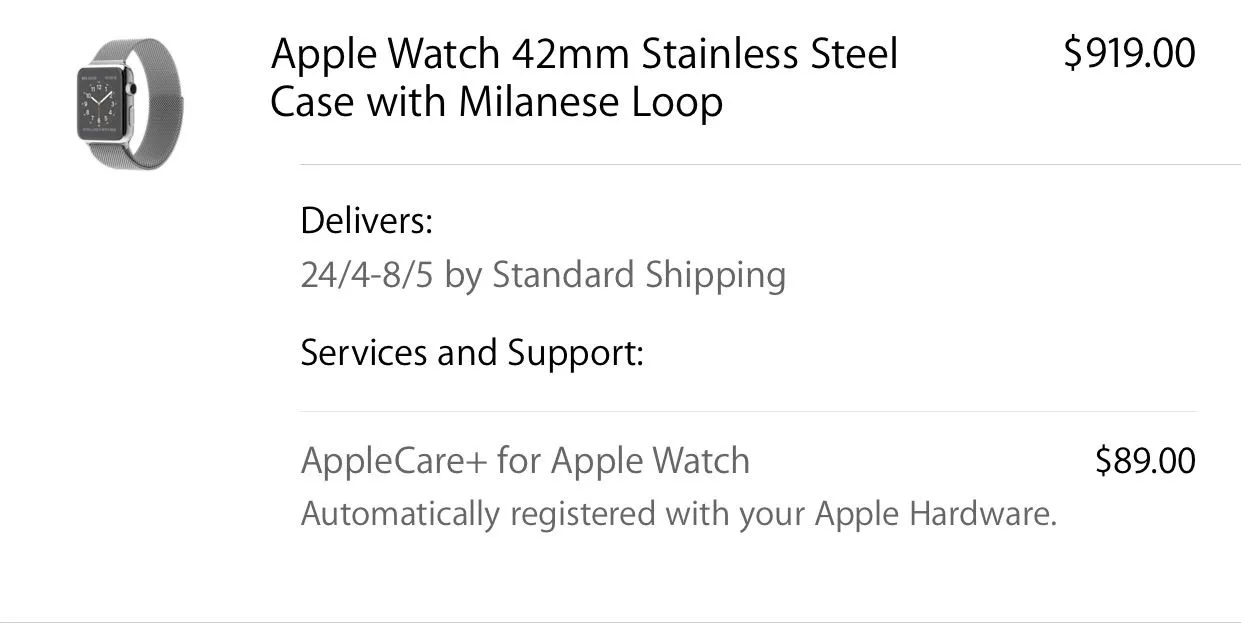The height and width of the screenshot is (624, 1241).
Task: Click the bottom separator line
Action: click(620, 621)
